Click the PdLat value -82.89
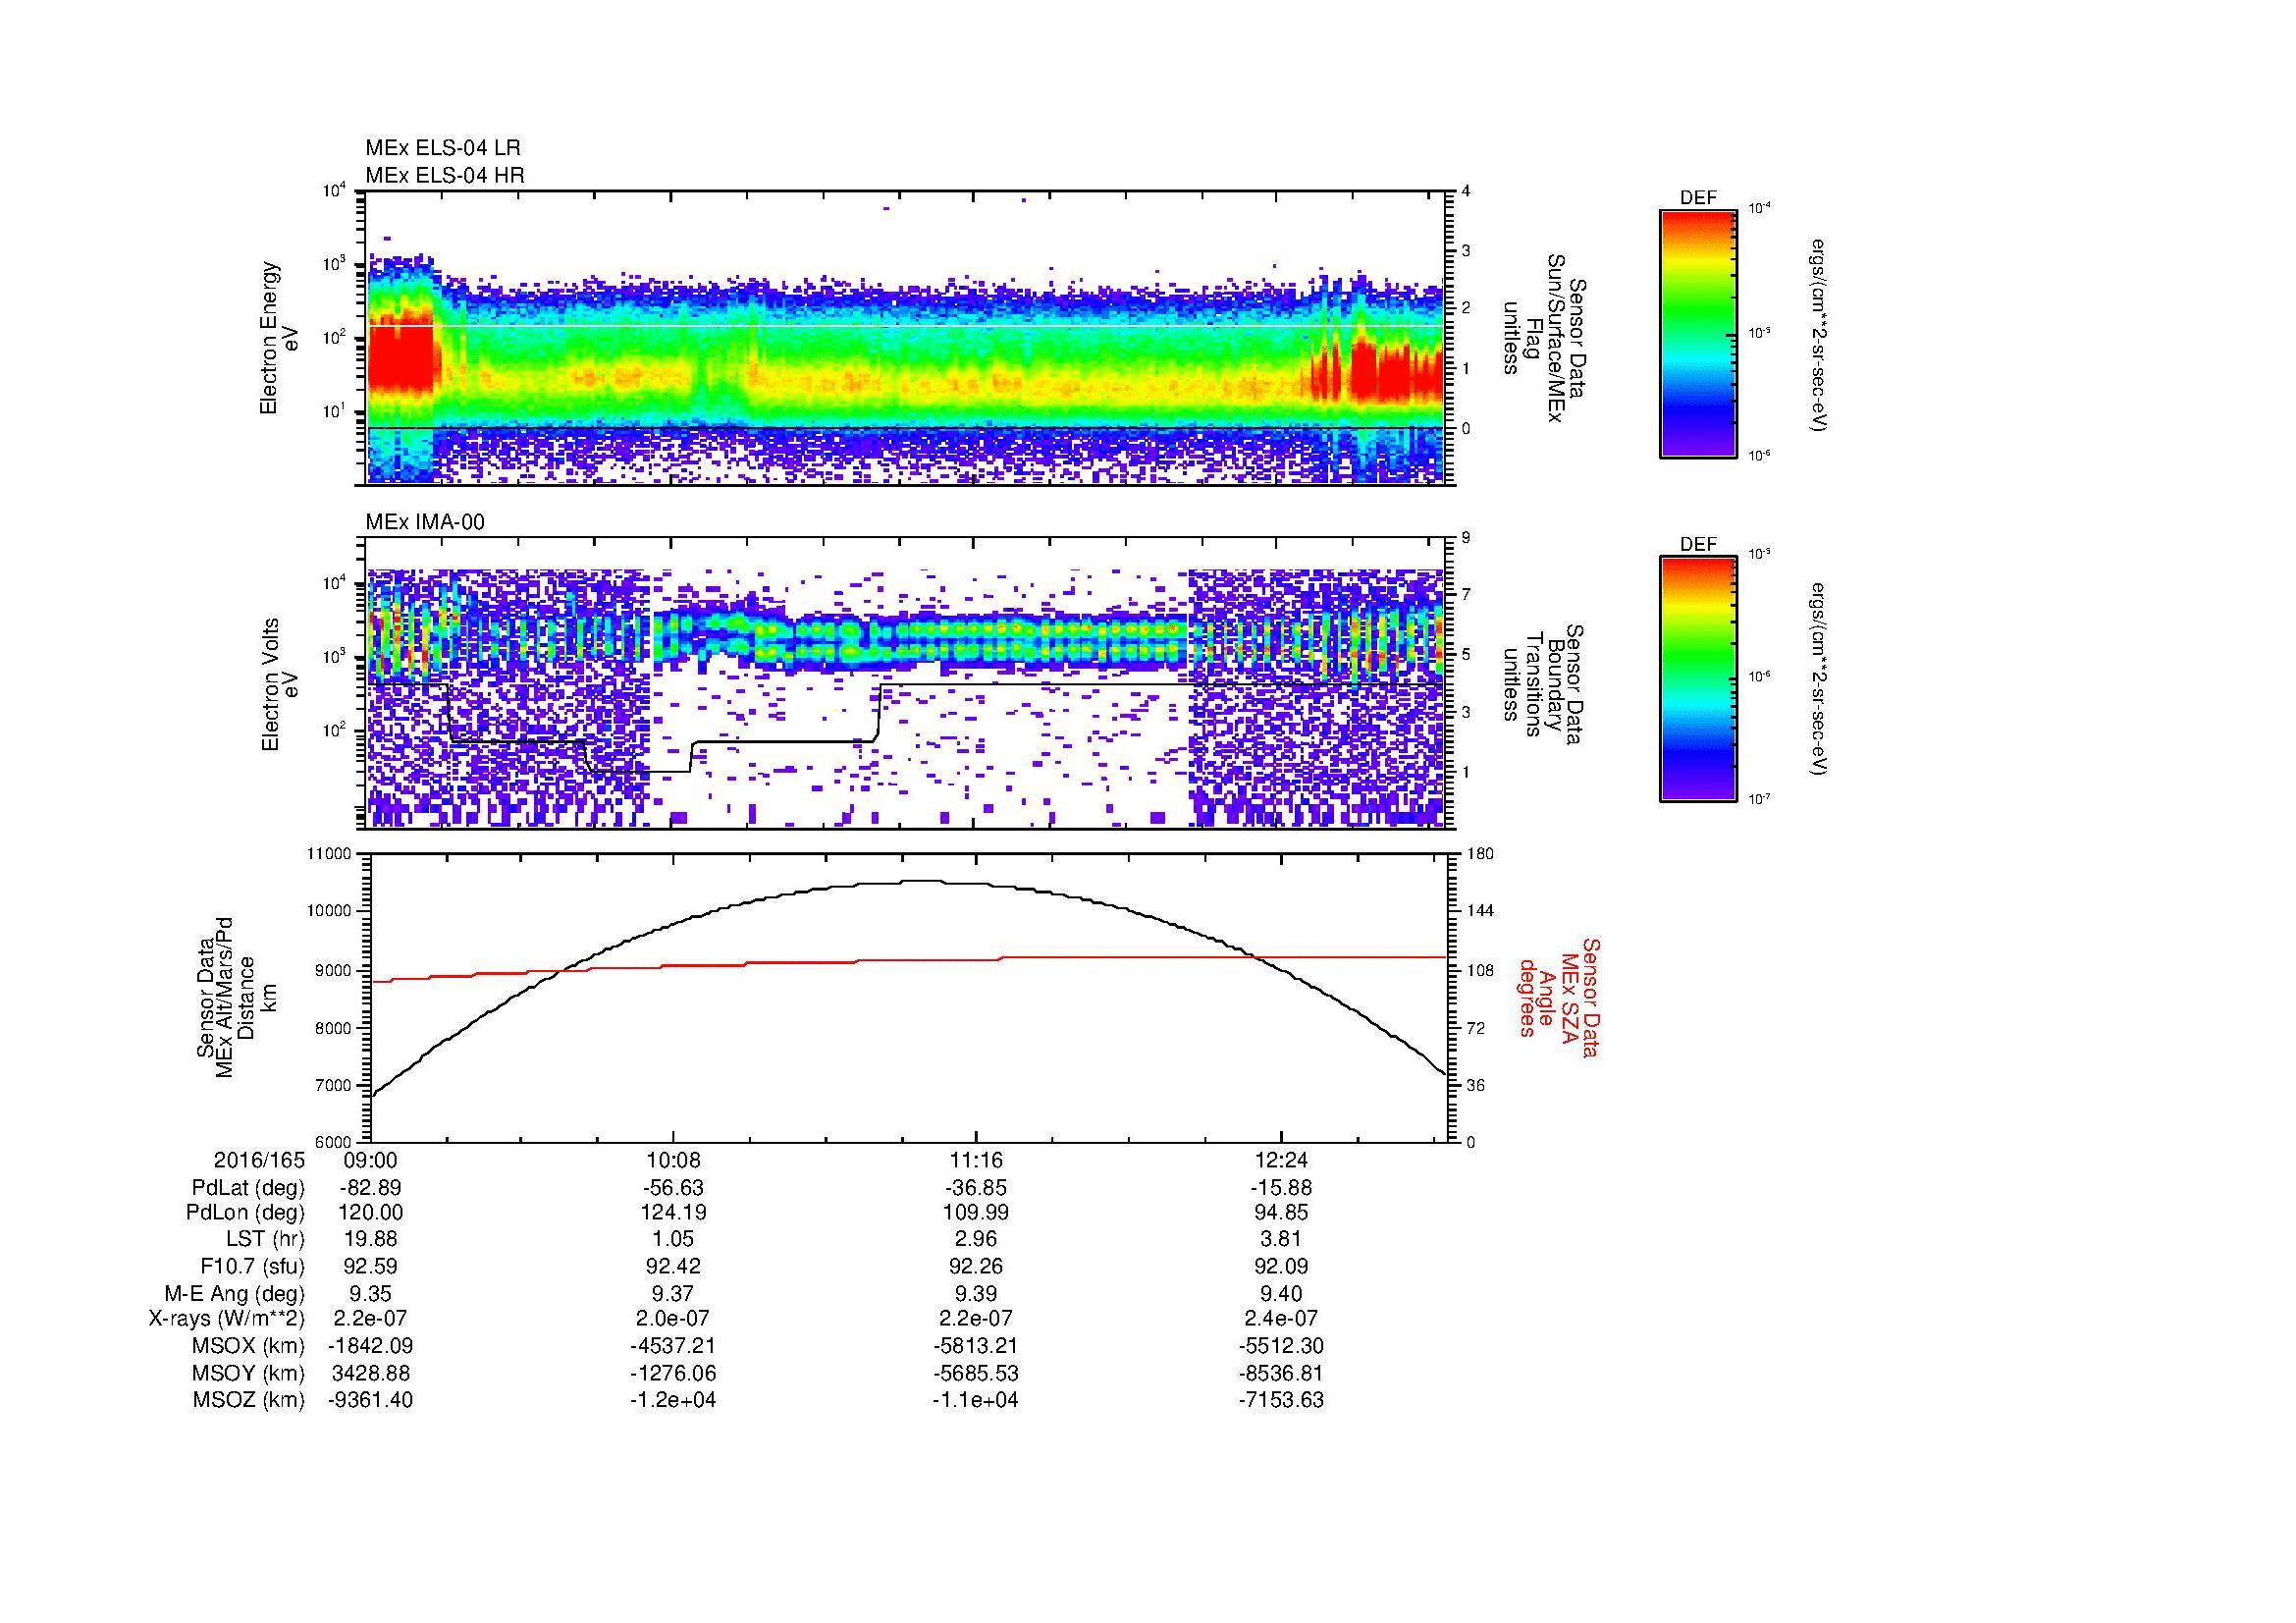 pyautogui.click(x=370, y=1188)
